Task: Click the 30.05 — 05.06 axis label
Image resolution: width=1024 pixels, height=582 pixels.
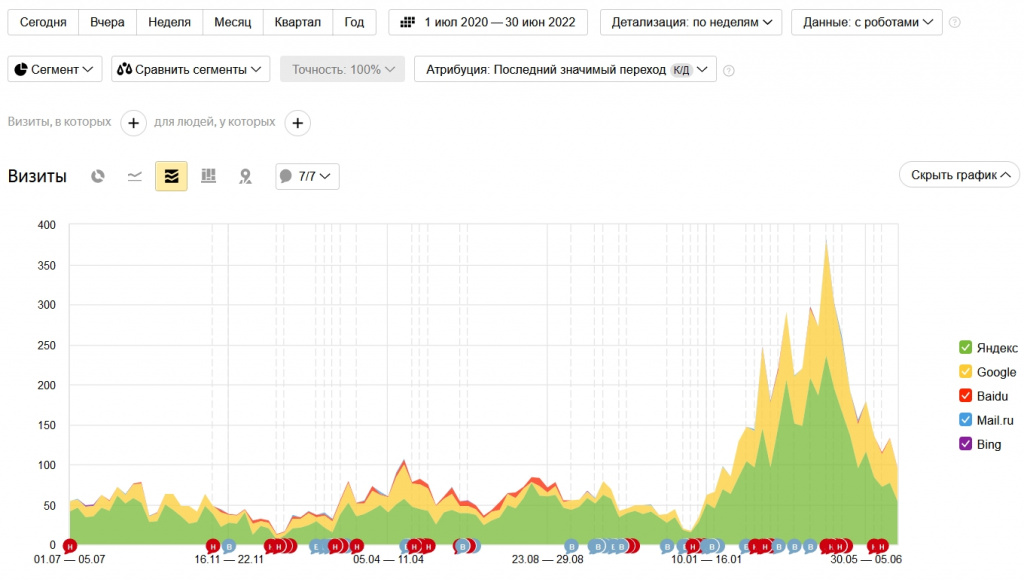Action: pyautogui.click(x=866, y=560)
